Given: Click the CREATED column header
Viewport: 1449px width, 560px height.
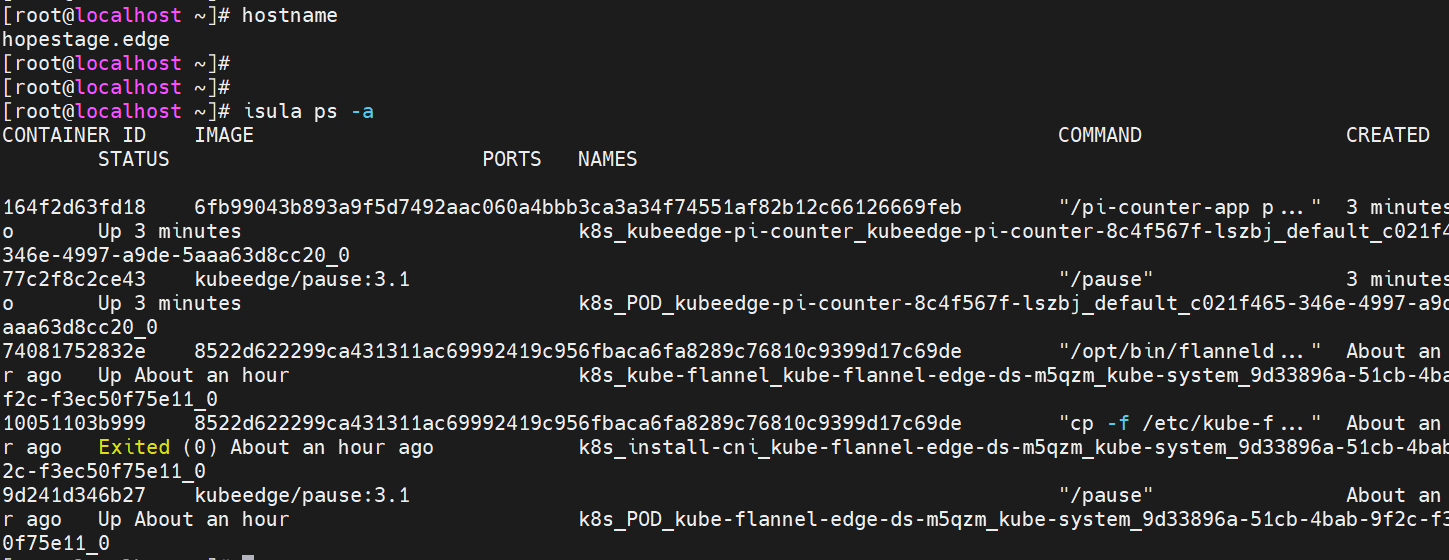Looking at the screenshot, I should point(1387,135).
